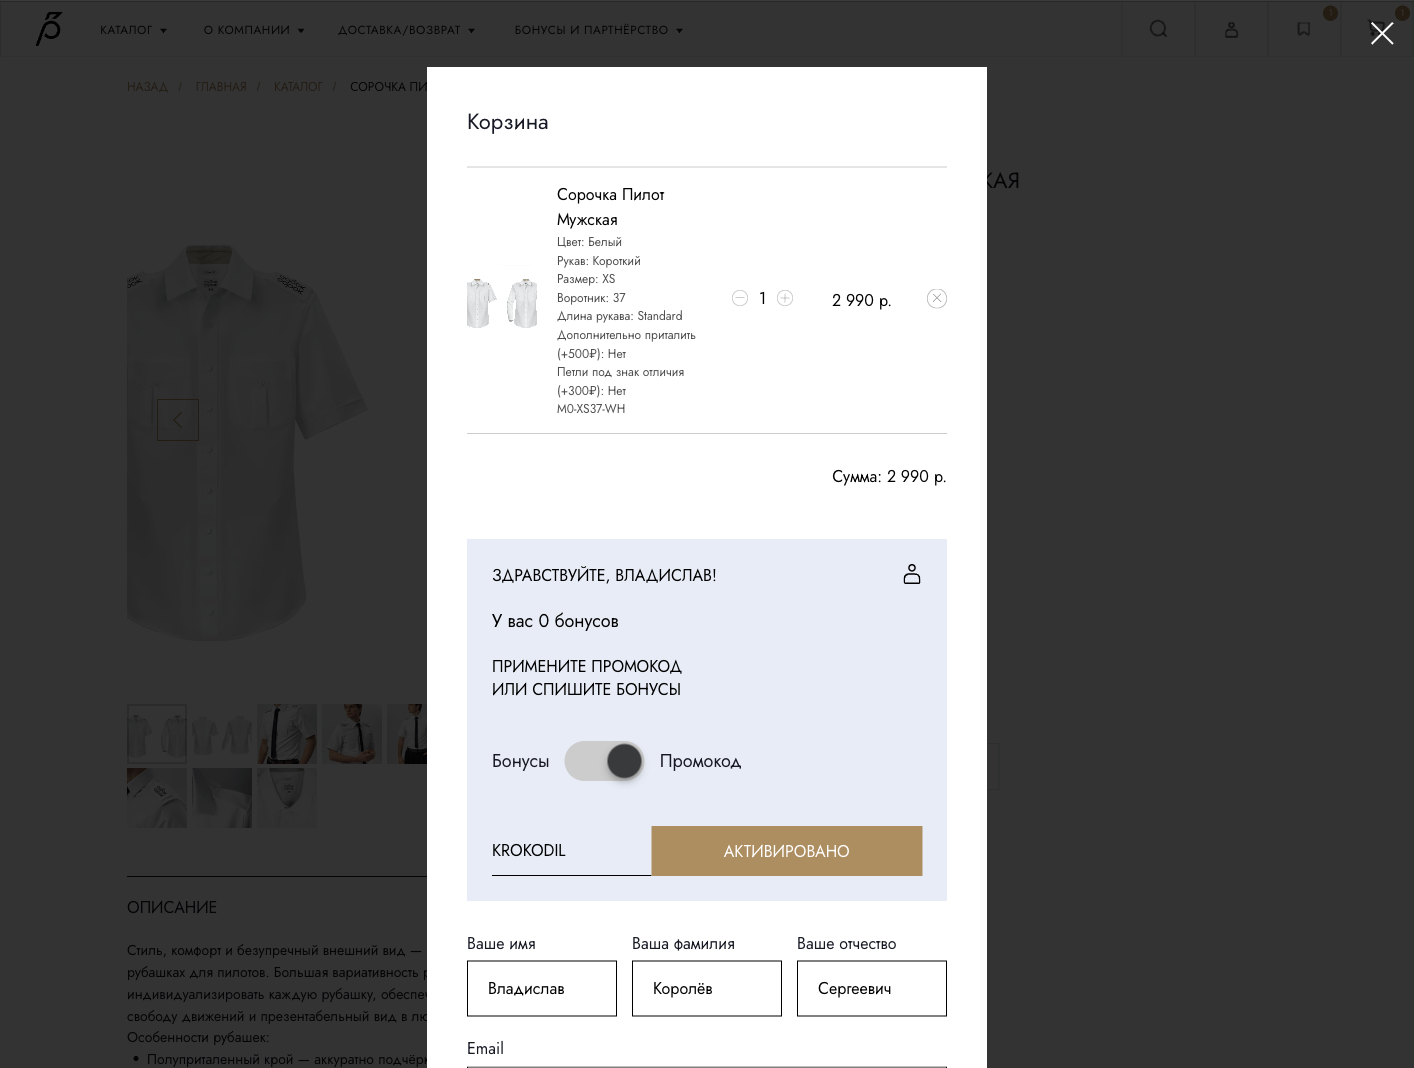
Task: Select the second gallery thumbnail showing two shirts
Action: coord(222,734)
